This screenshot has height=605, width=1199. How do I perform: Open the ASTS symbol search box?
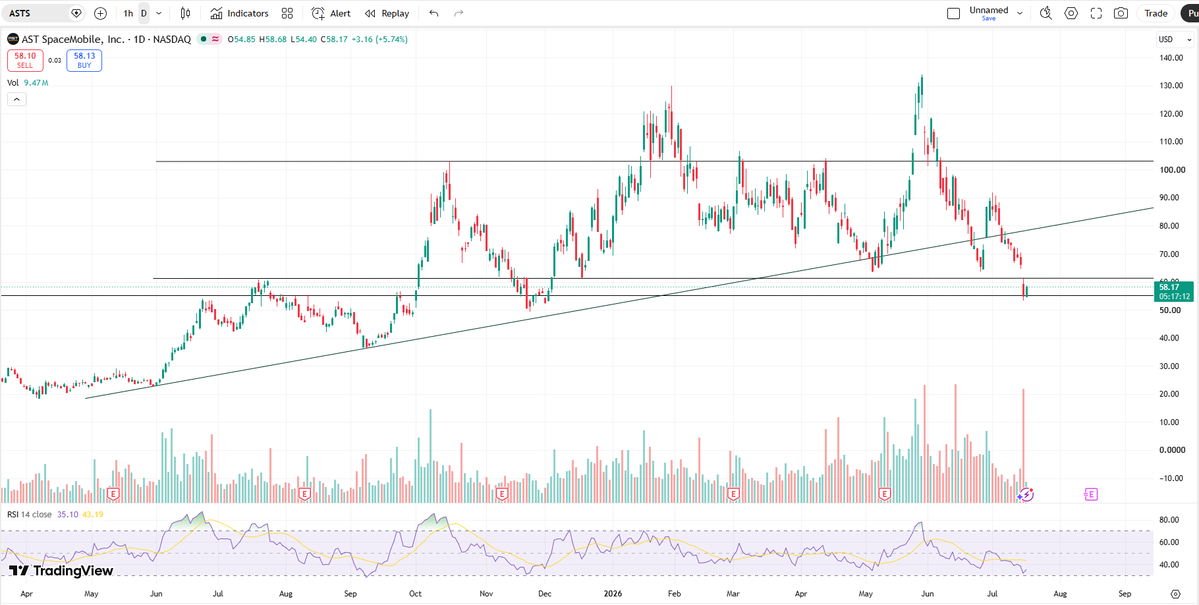coord(44,13)
